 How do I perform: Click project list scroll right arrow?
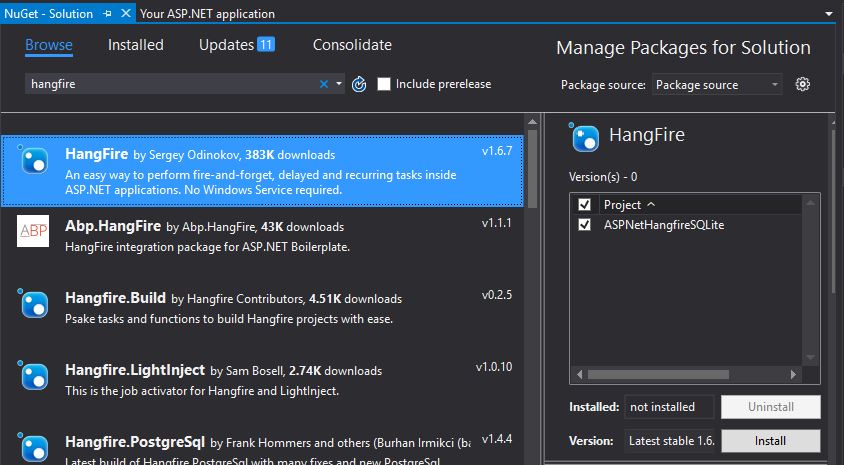coord(793,374)
